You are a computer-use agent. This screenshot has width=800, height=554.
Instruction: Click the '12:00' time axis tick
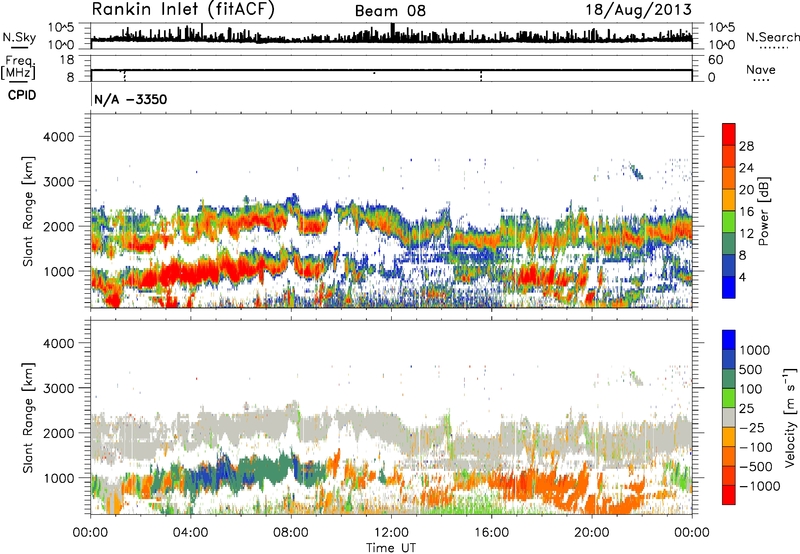coord(391,533)
